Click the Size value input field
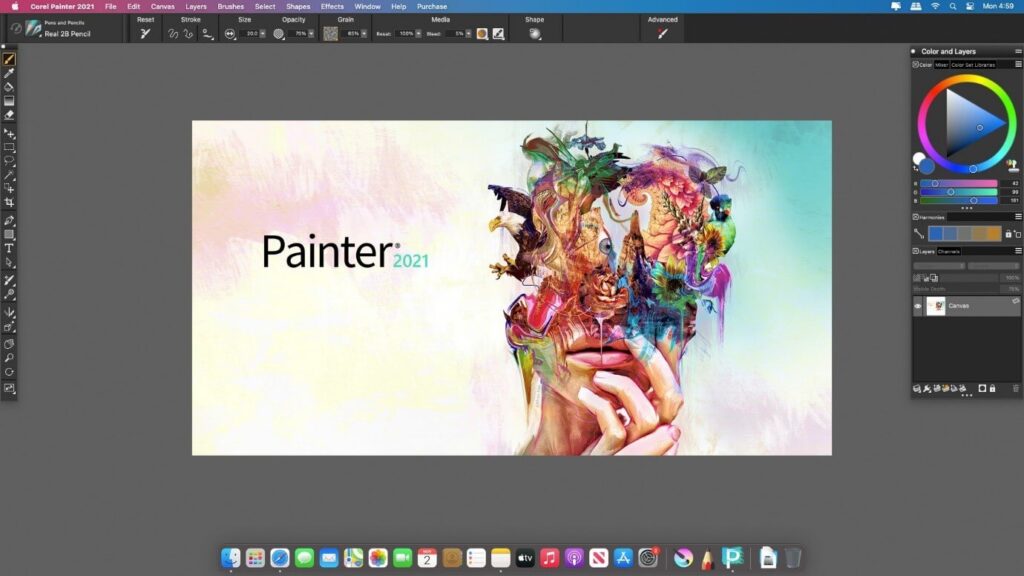1024x576 pixels. 251,34
